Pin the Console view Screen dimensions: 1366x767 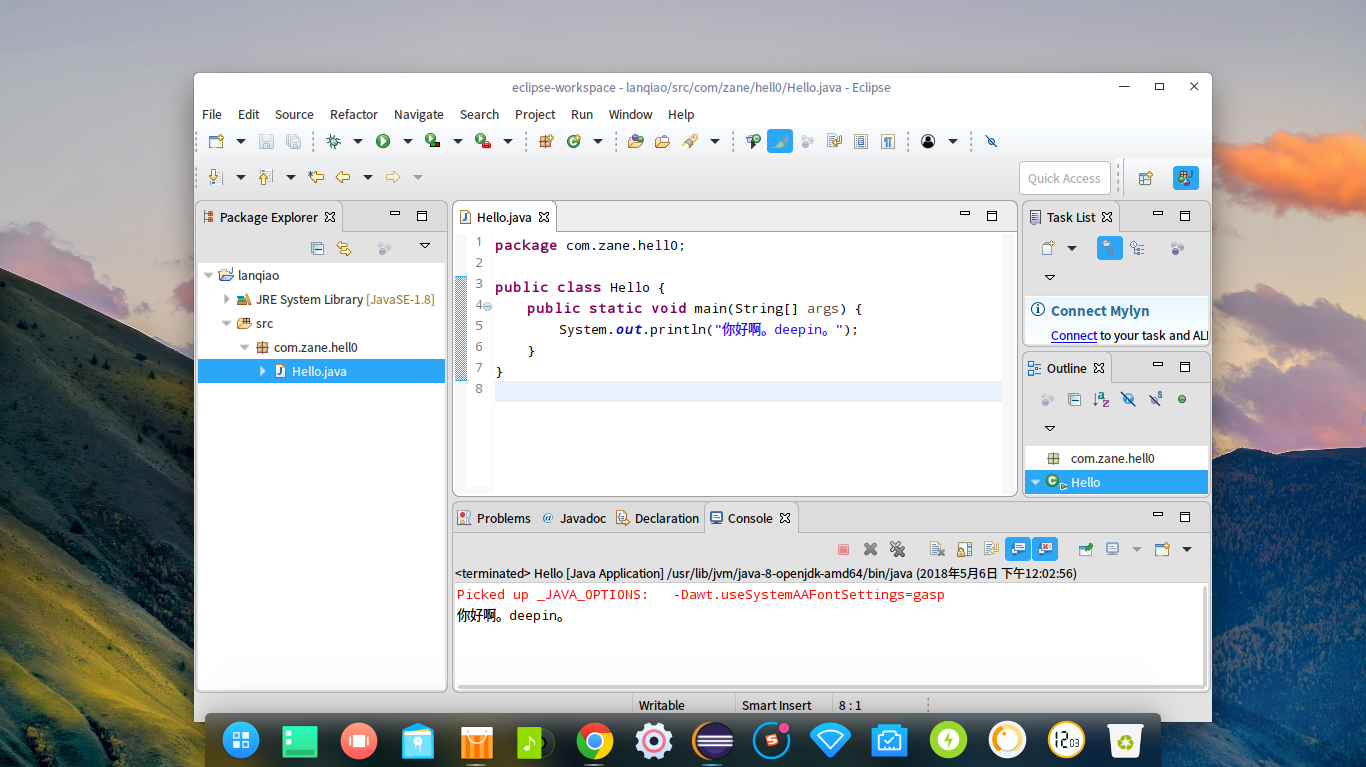[x=1085, y=549]
